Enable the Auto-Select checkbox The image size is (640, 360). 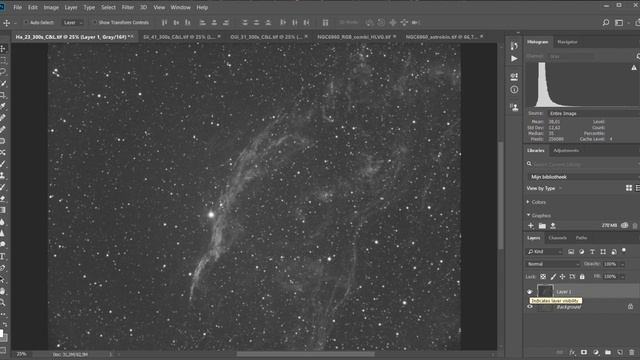(x=26, y=22)
